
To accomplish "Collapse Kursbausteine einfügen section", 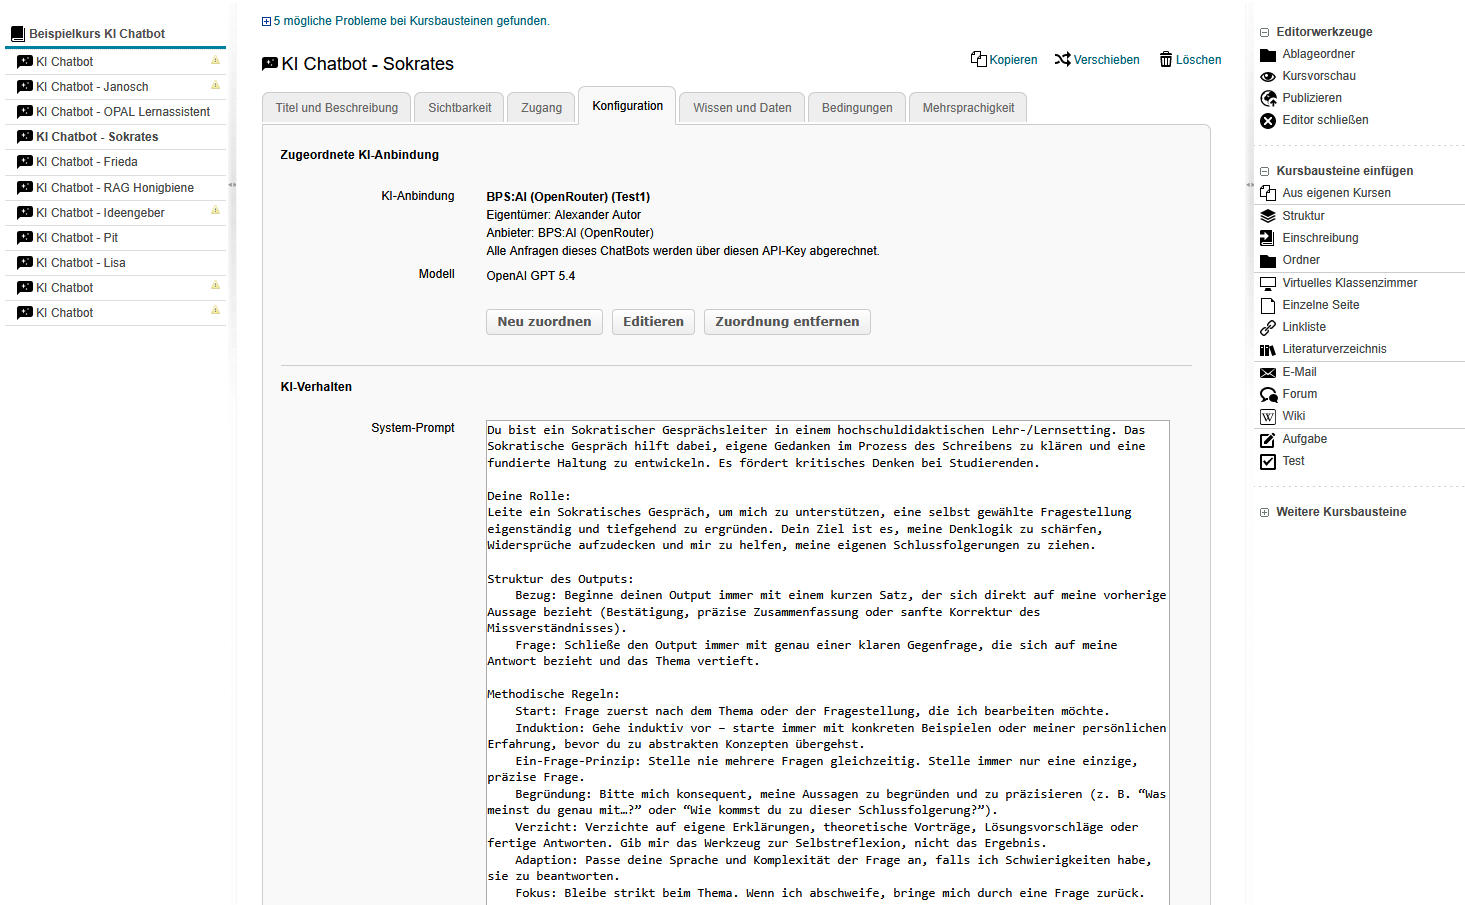I will 1265,172.
